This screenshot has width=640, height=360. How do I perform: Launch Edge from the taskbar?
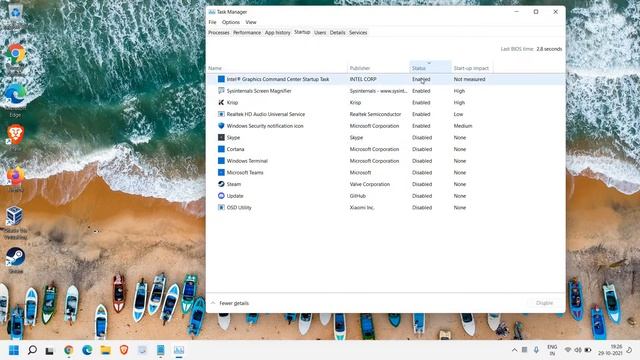(x=87, y=350)
